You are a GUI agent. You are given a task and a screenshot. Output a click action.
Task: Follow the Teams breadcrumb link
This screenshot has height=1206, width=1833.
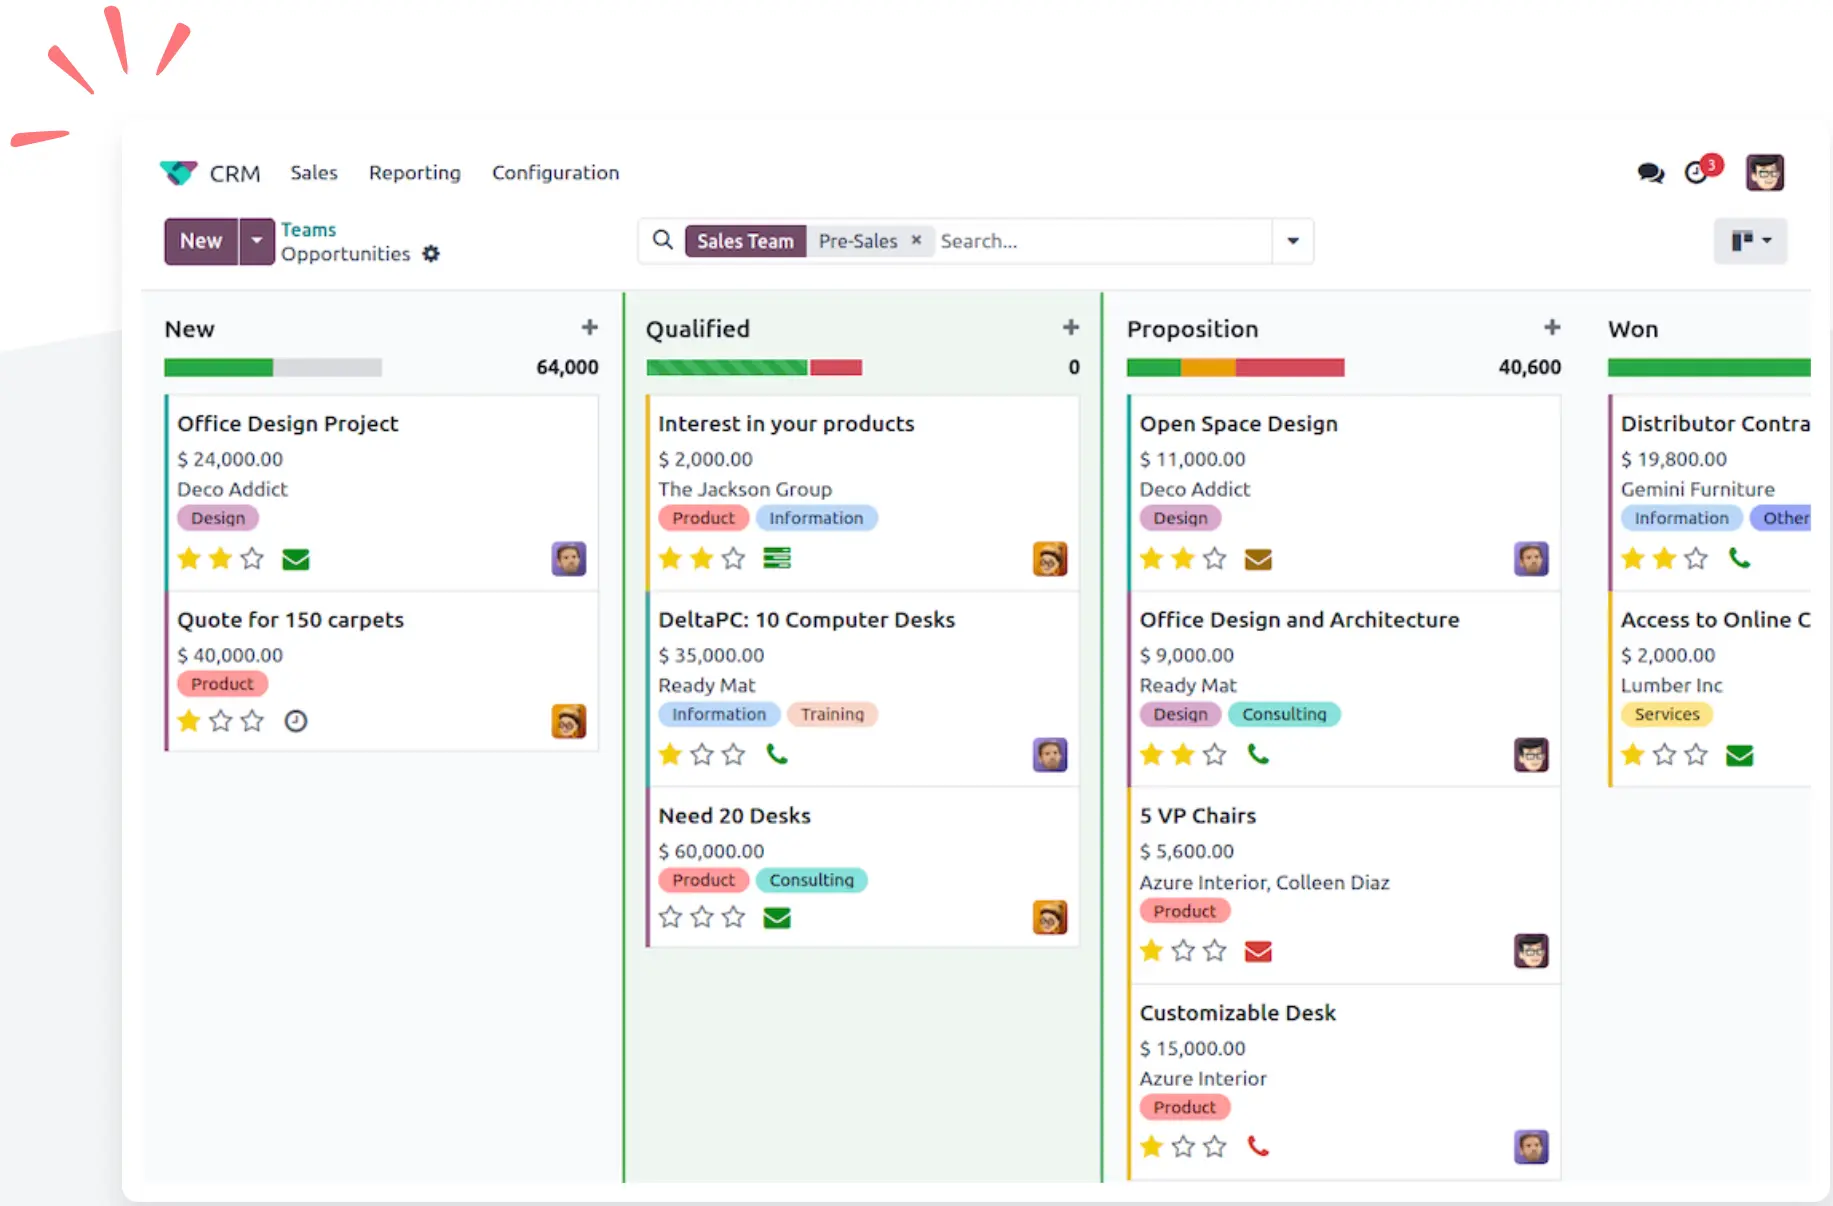308,230
